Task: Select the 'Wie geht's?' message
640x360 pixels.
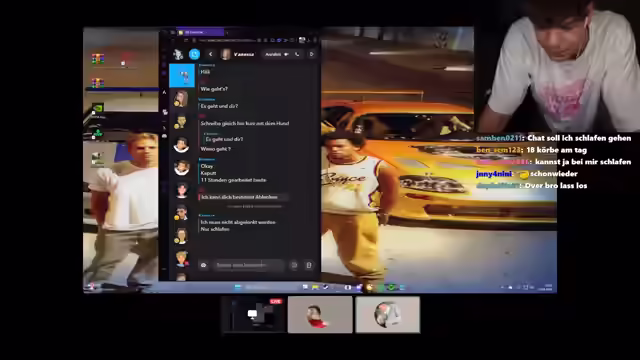Action: pyautogui.click(x=214, y=89)
